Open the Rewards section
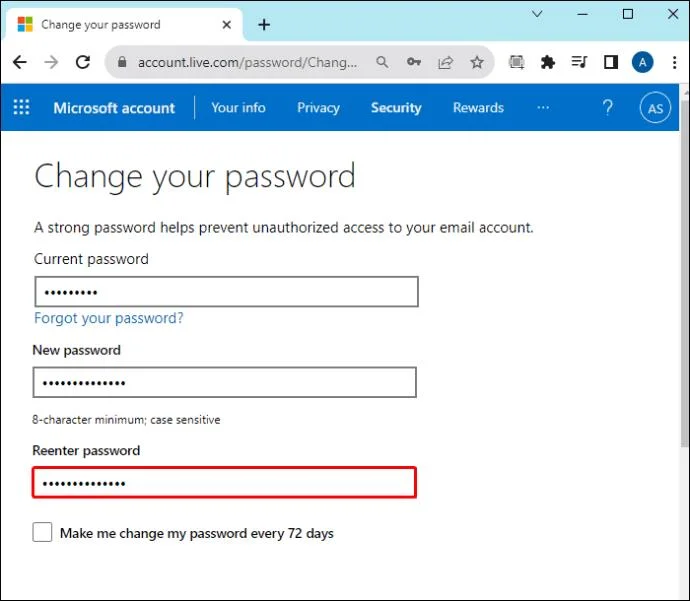690x601 pixels. [478, 108]
